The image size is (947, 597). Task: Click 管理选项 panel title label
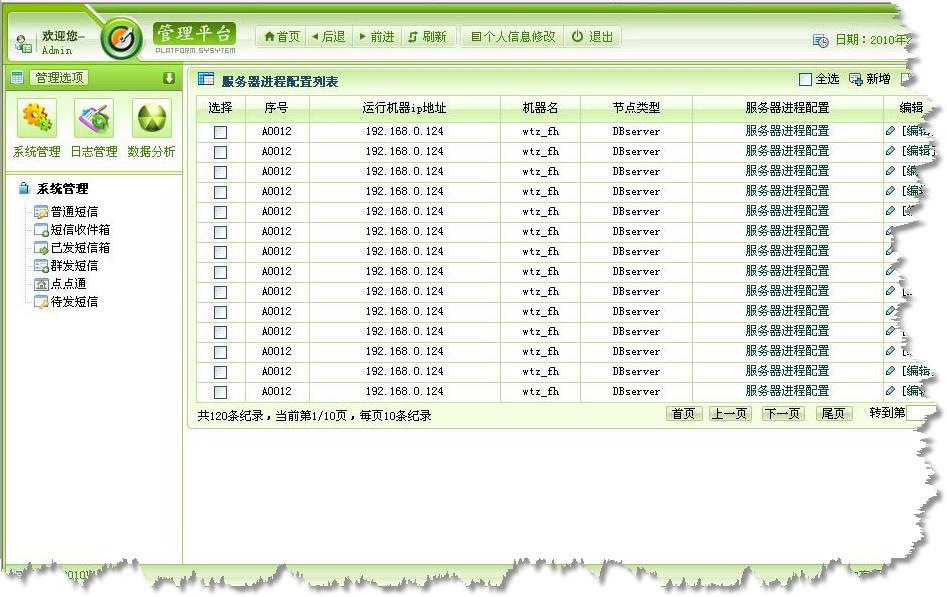point(59,77)
